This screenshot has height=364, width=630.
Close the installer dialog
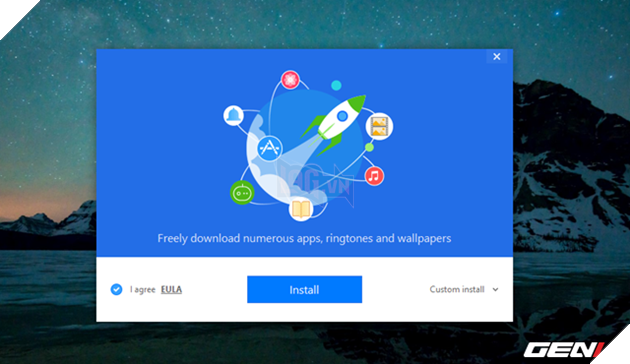click(497, 57)
